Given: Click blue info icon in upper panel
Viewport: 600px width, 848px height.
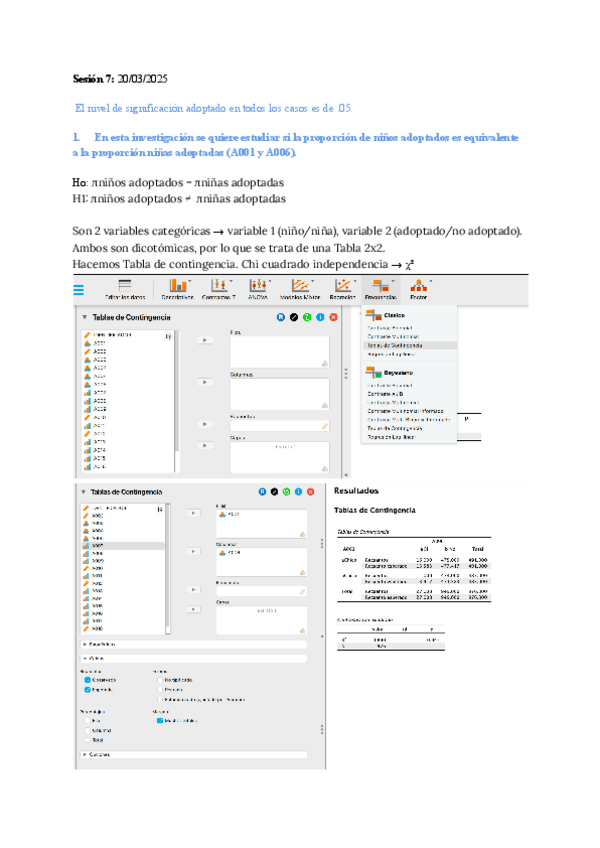Looking at the screenshot, I should click(x=320, y=317).
